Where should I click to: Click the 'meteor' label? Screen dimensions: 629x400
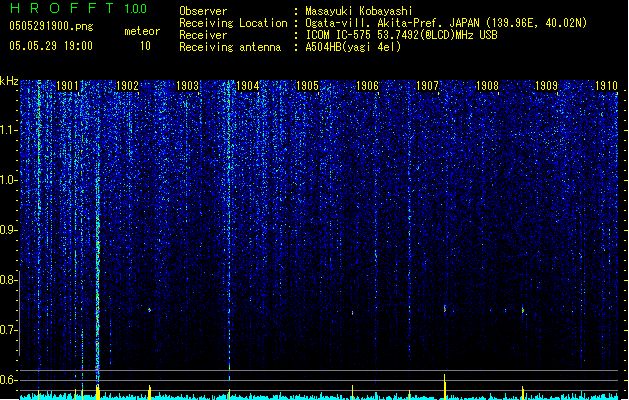tap(142, 31)
